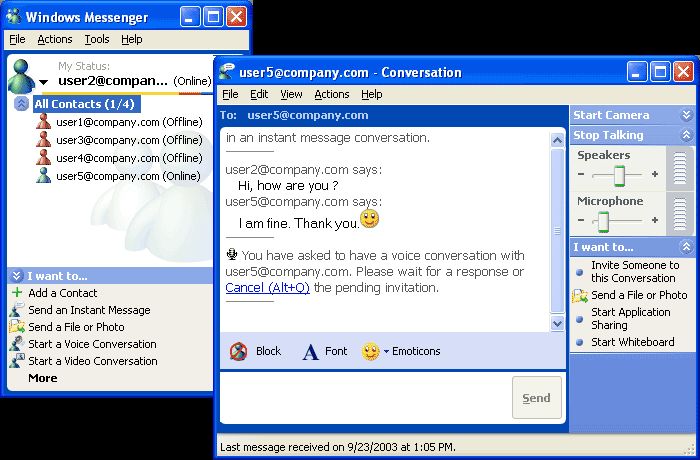This screenshot has height=460, width=700.
Task: Open Help menu in Windows Messenger
Action: 131,39
